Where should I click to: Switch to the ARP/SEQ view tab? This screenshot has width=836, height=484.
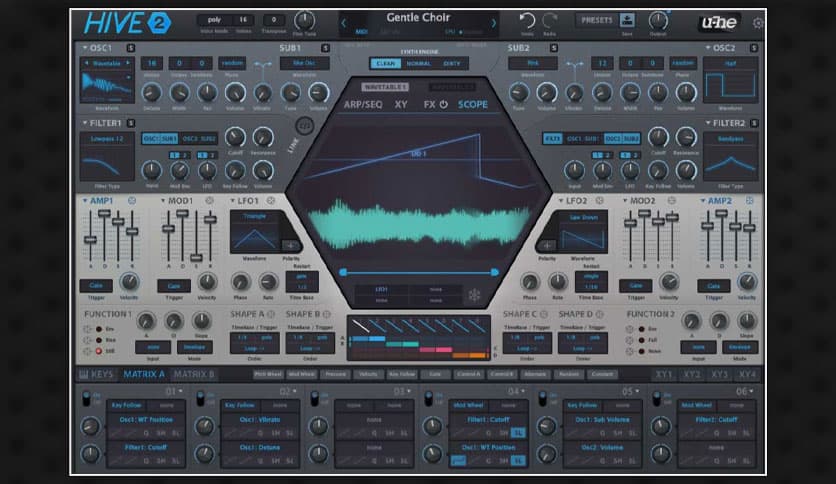pos(362,104)
